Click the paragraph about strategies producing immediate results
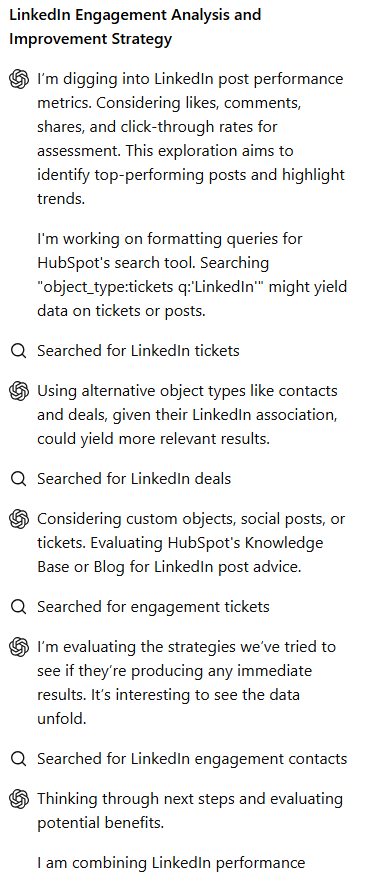This screenshot has width=366, height=872. coord(186,683)
